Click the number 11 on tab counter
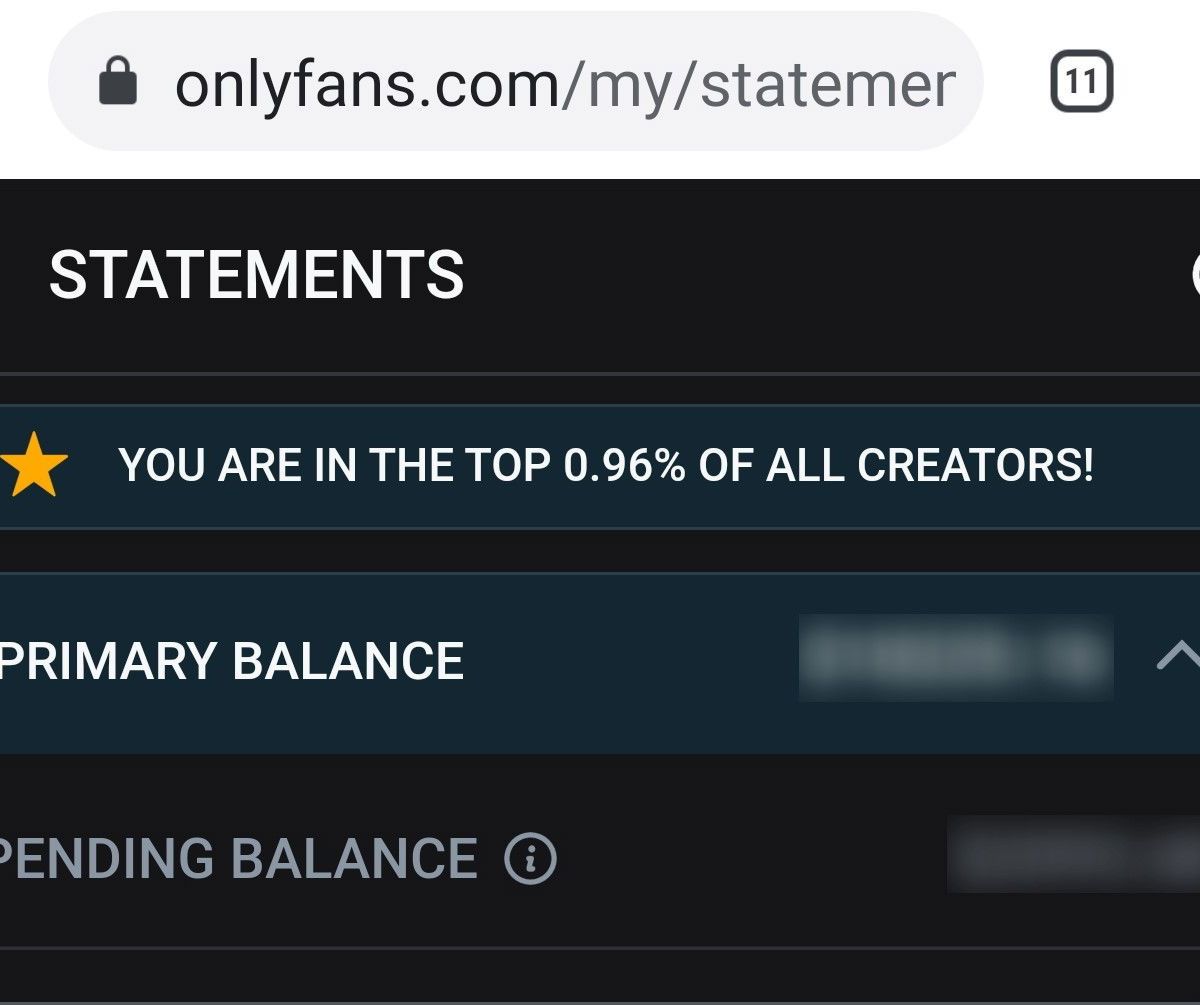This screenshot has width=1200, height=1005. pos(1081,81)
